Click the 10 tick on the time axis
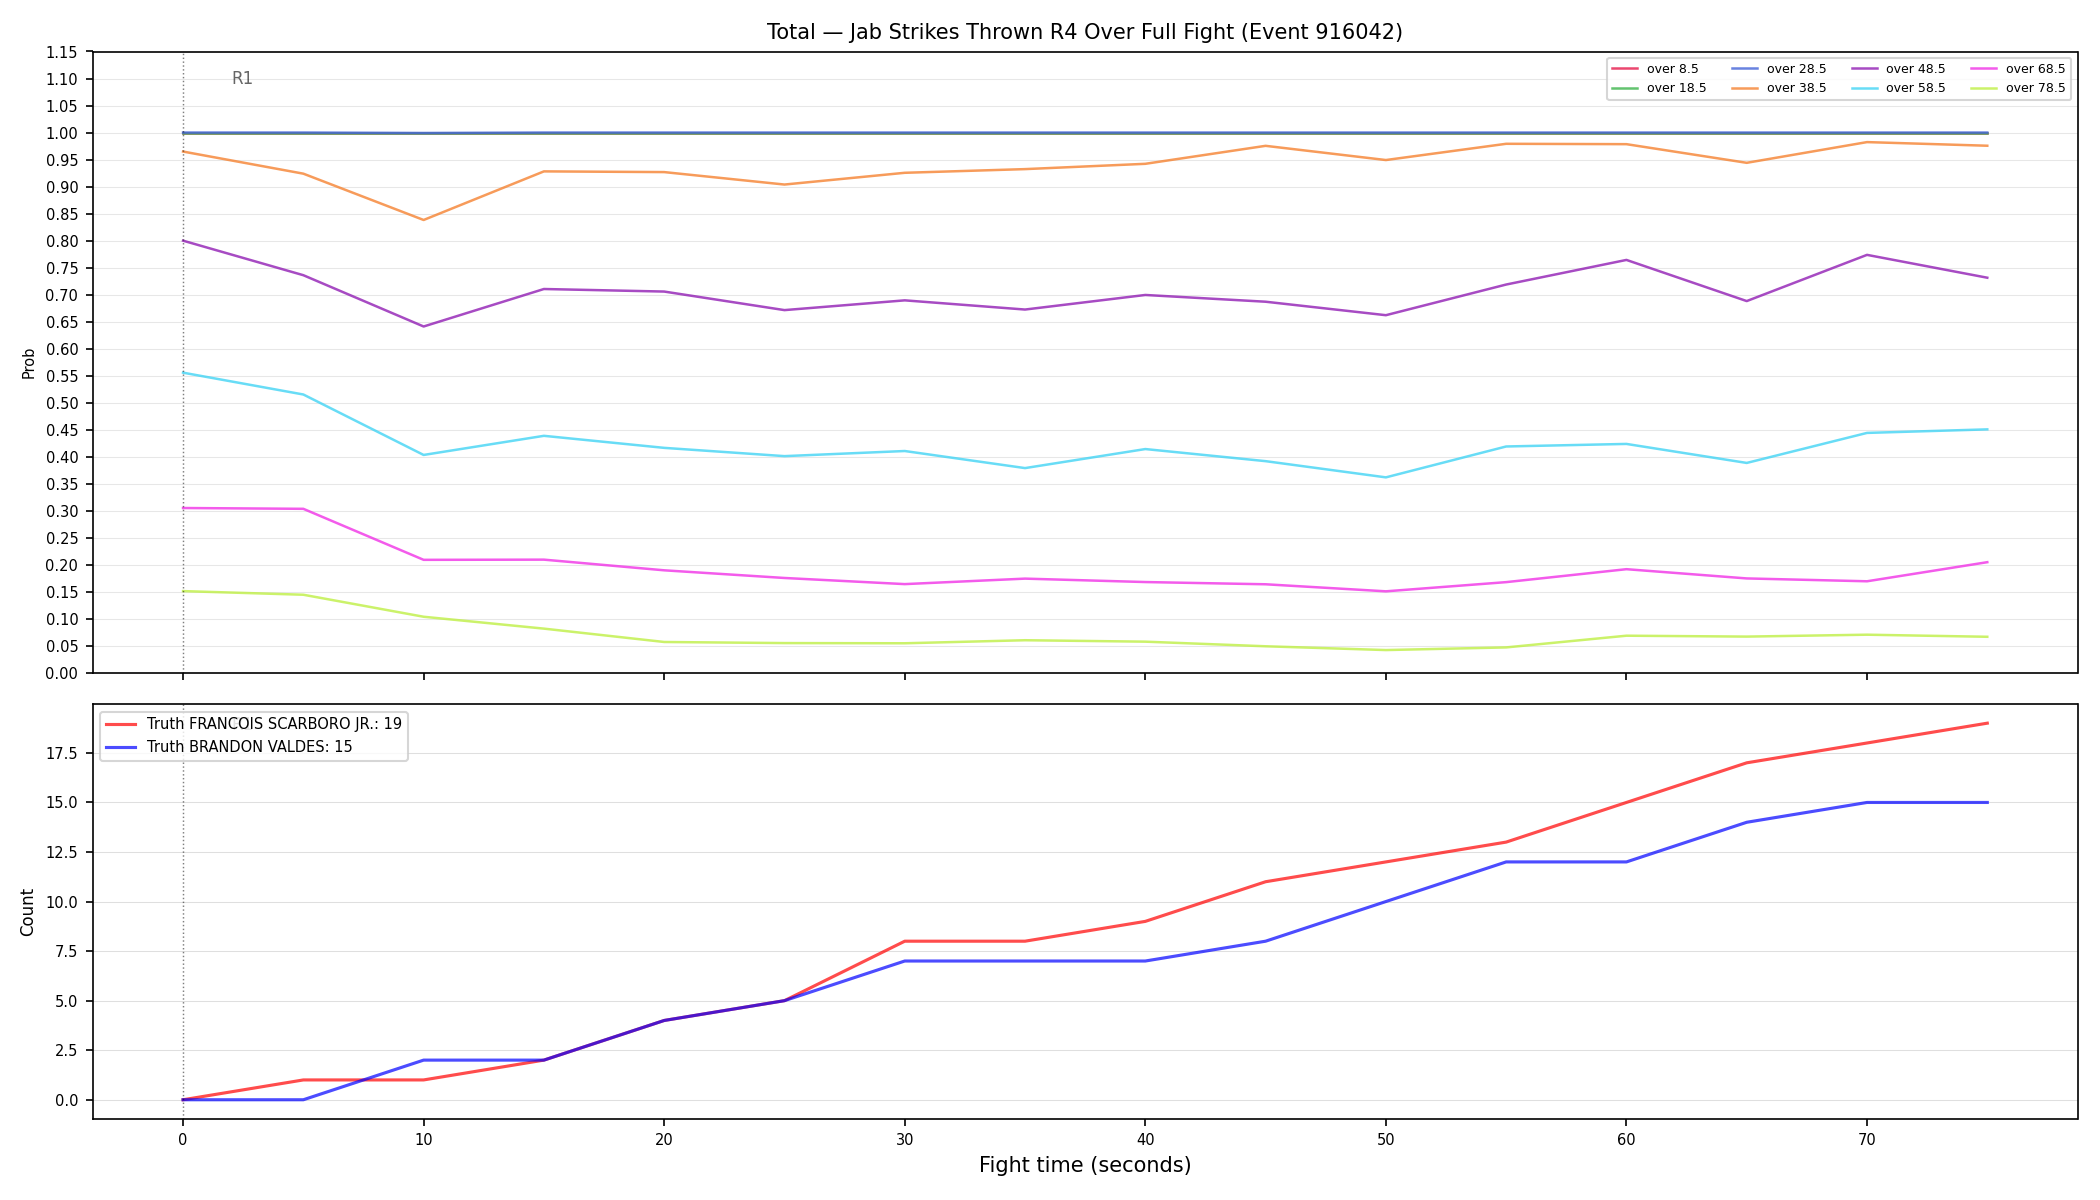Image resolution: width=2100 pixels, height=1200 pixels. [x=423, y=1138]
